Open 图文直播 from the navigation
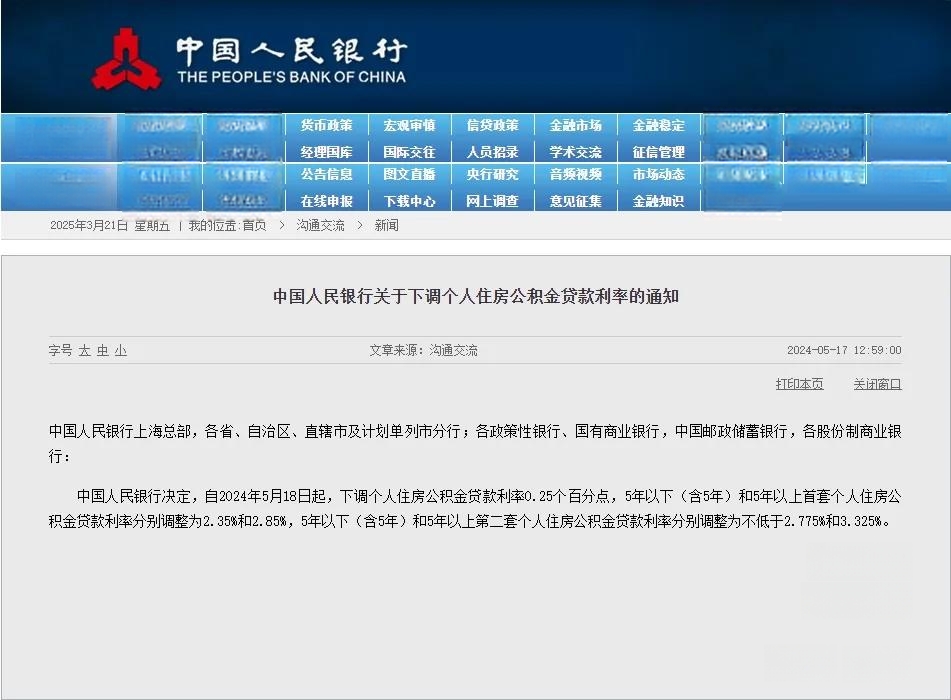 (409, 174)
